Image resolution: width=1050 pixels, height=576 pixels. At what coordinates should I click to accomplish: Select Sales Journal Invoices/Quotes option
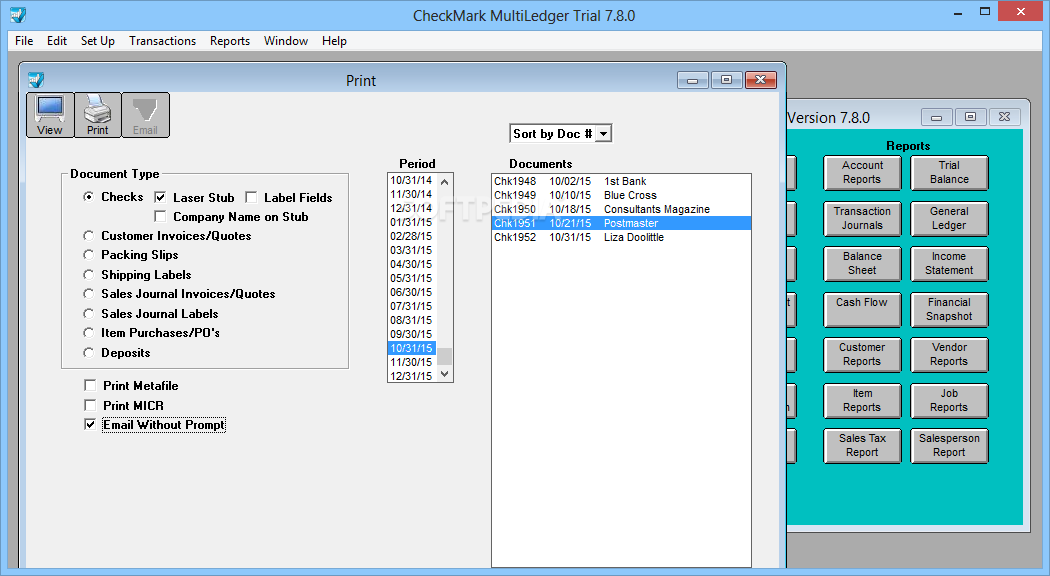[88, 293]
